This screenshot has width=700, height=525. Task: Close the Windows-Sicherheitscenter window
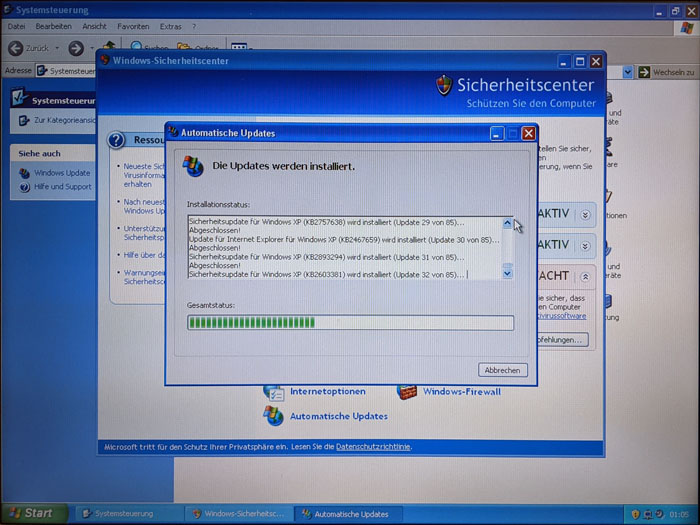(x=596, y=62)
